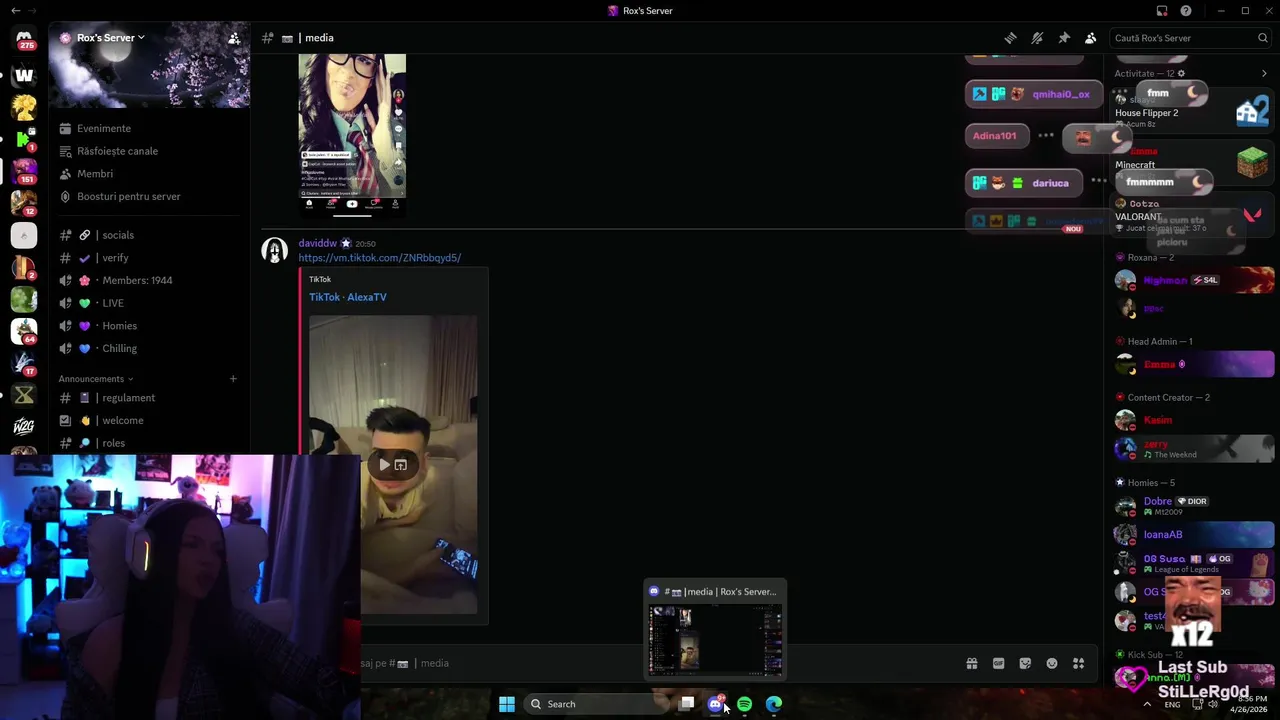The image size is (1280, 720).
Task: Click the Discord taskbar icon
Action: [715, 704]
